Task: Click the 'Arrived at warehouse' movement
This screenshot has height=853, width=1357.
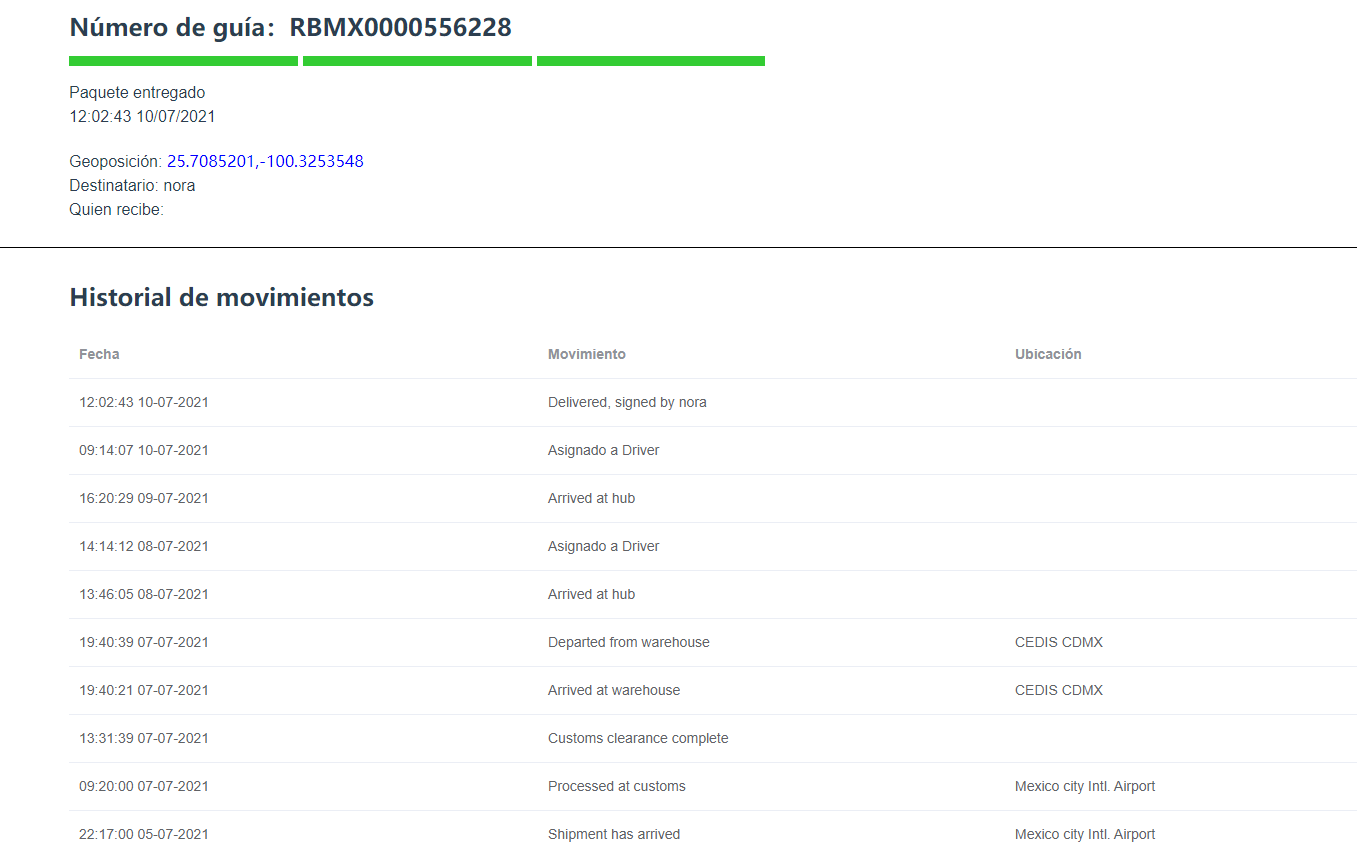Action: click(x=614, y=690)
